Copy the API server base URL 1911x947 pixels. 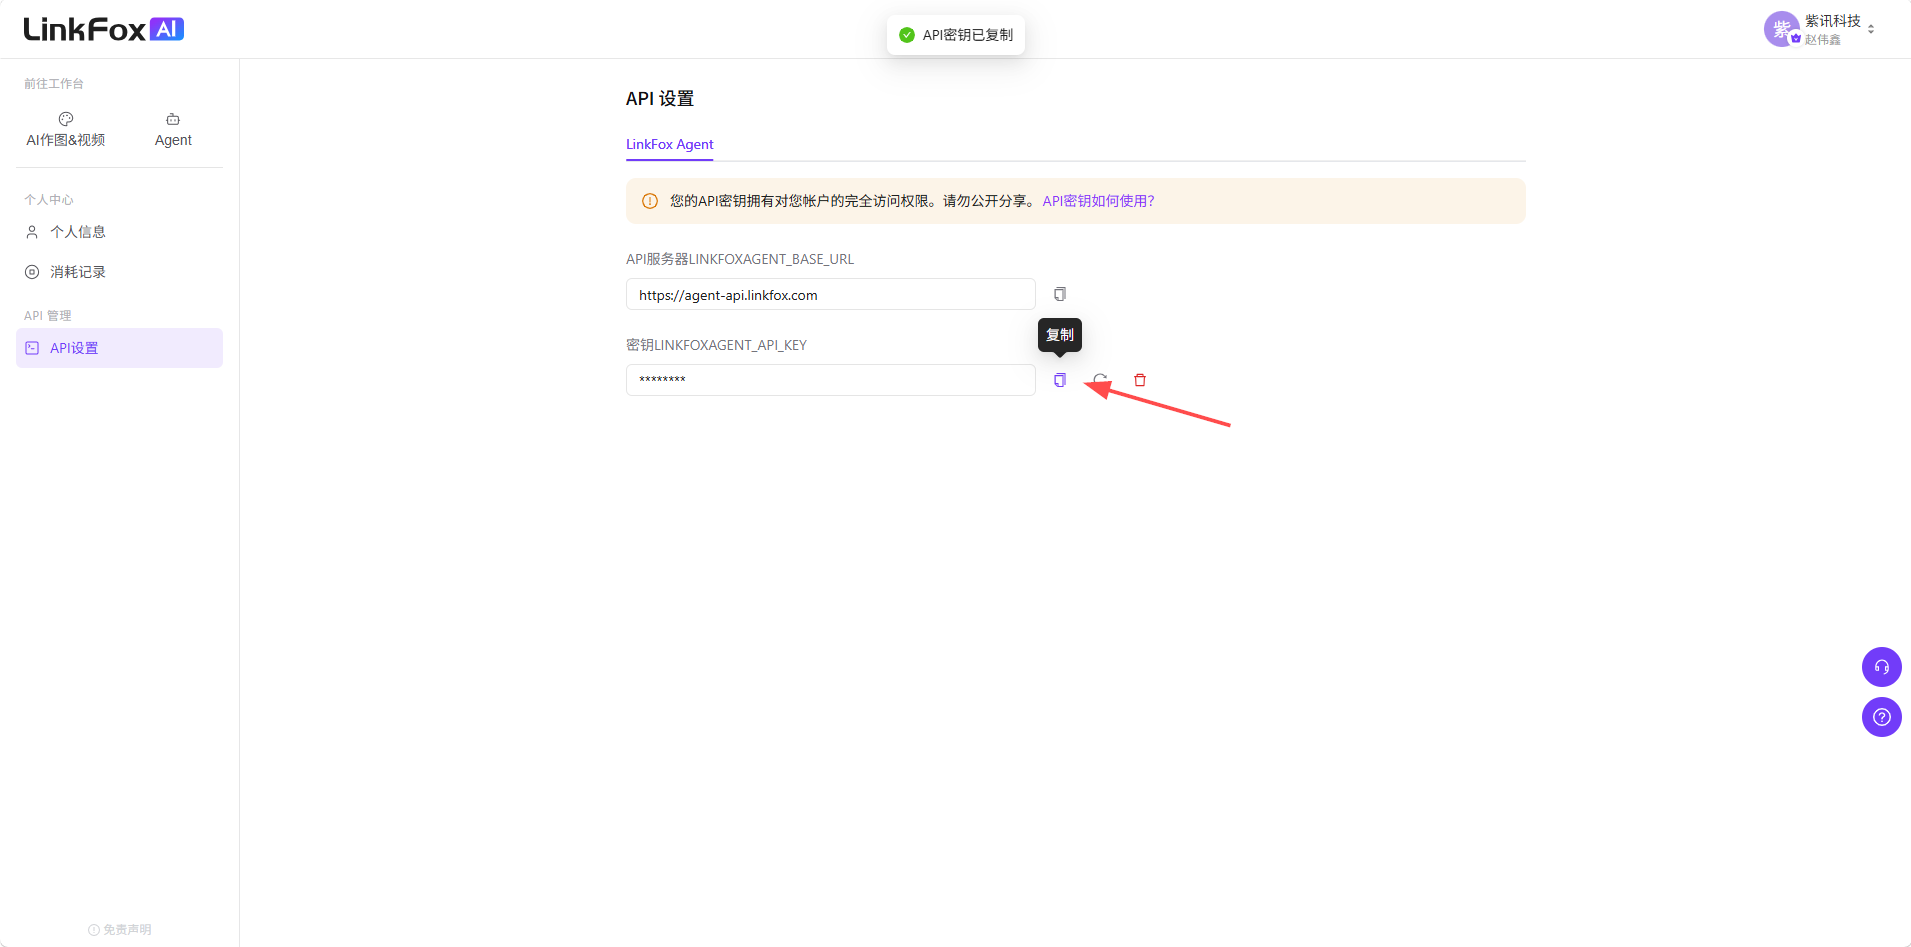pos(1060,294)
